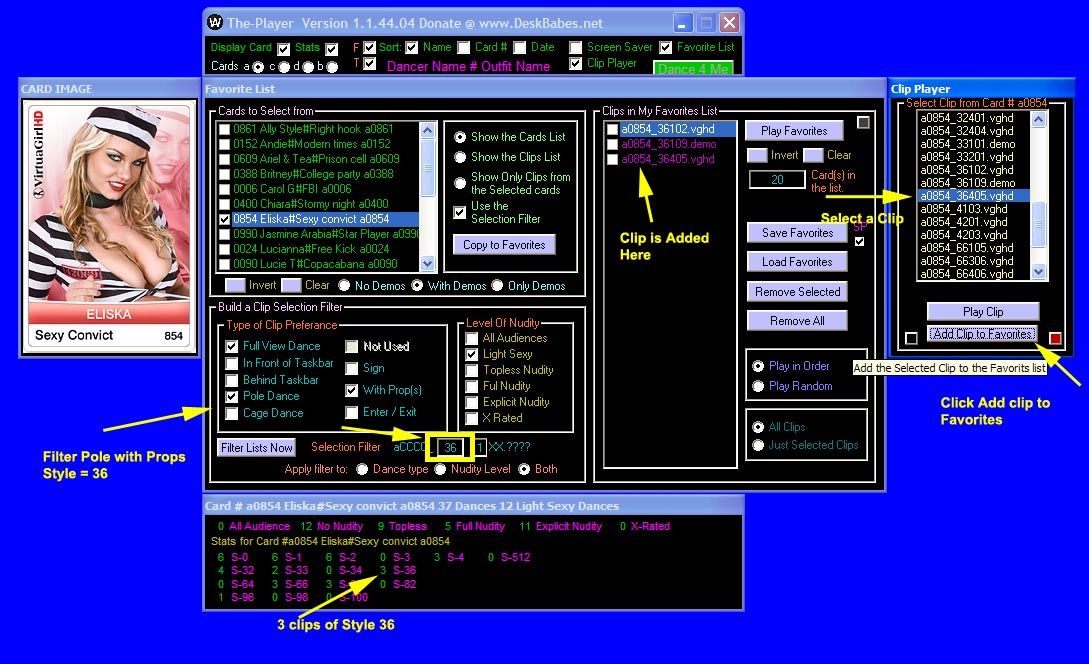Image resolution: width=1089 pixels, height=664 pixels.
Task: Click the Save Favorites button
Action: pos(797,233)
